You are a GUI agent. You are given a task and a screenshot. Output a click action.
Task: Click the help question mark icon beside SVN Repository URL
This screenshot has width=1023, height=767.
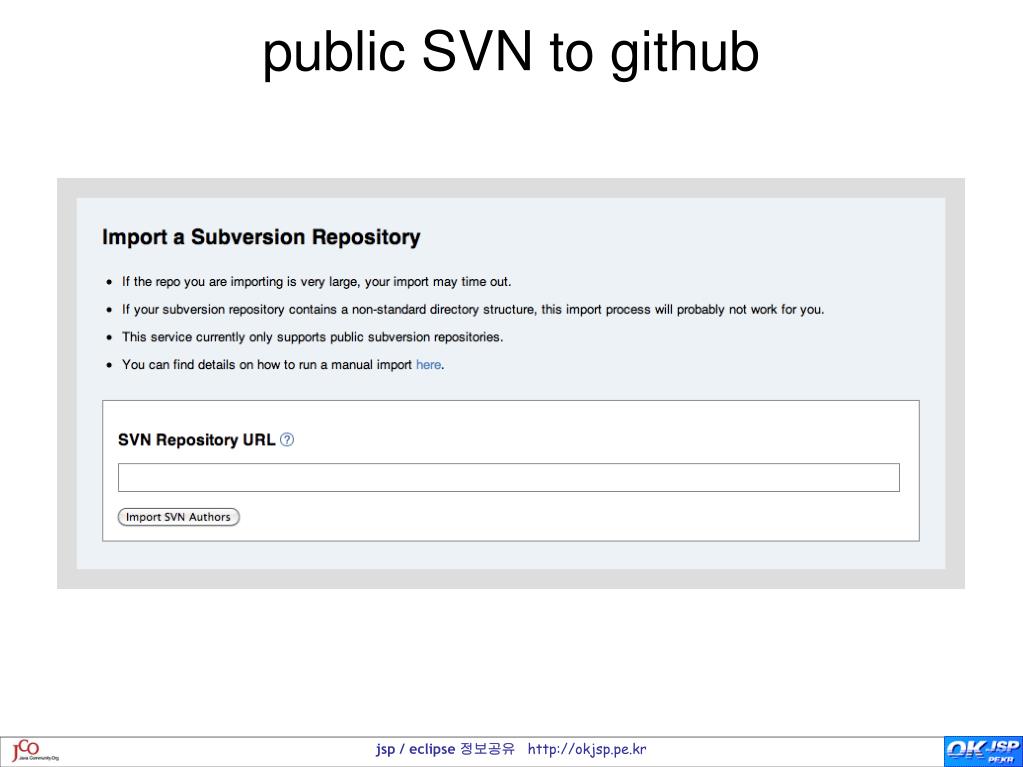287,440
